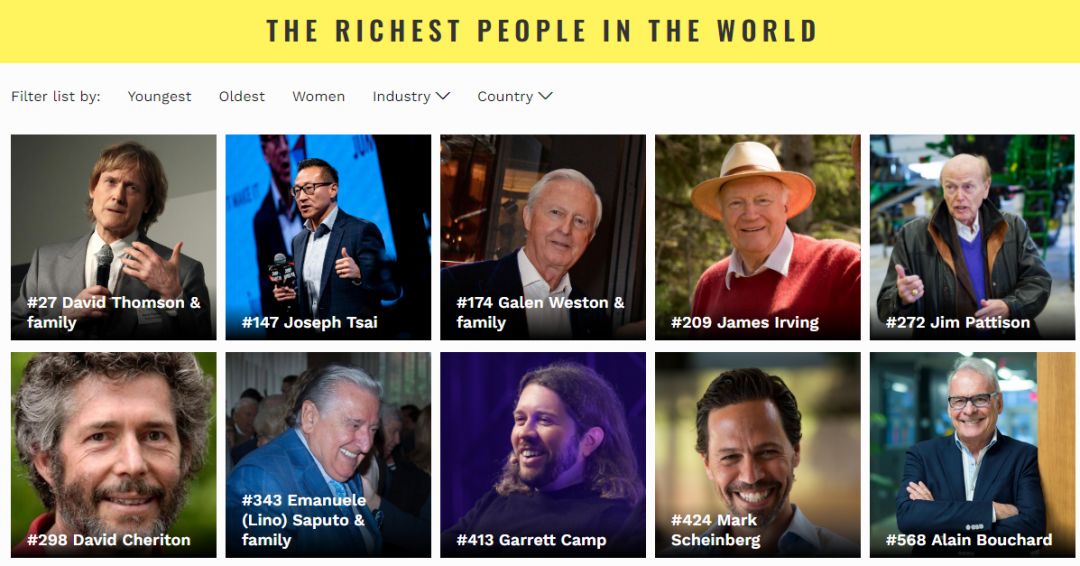
Task: View #413 Garrett Camp profile
Action: point(543,454)
